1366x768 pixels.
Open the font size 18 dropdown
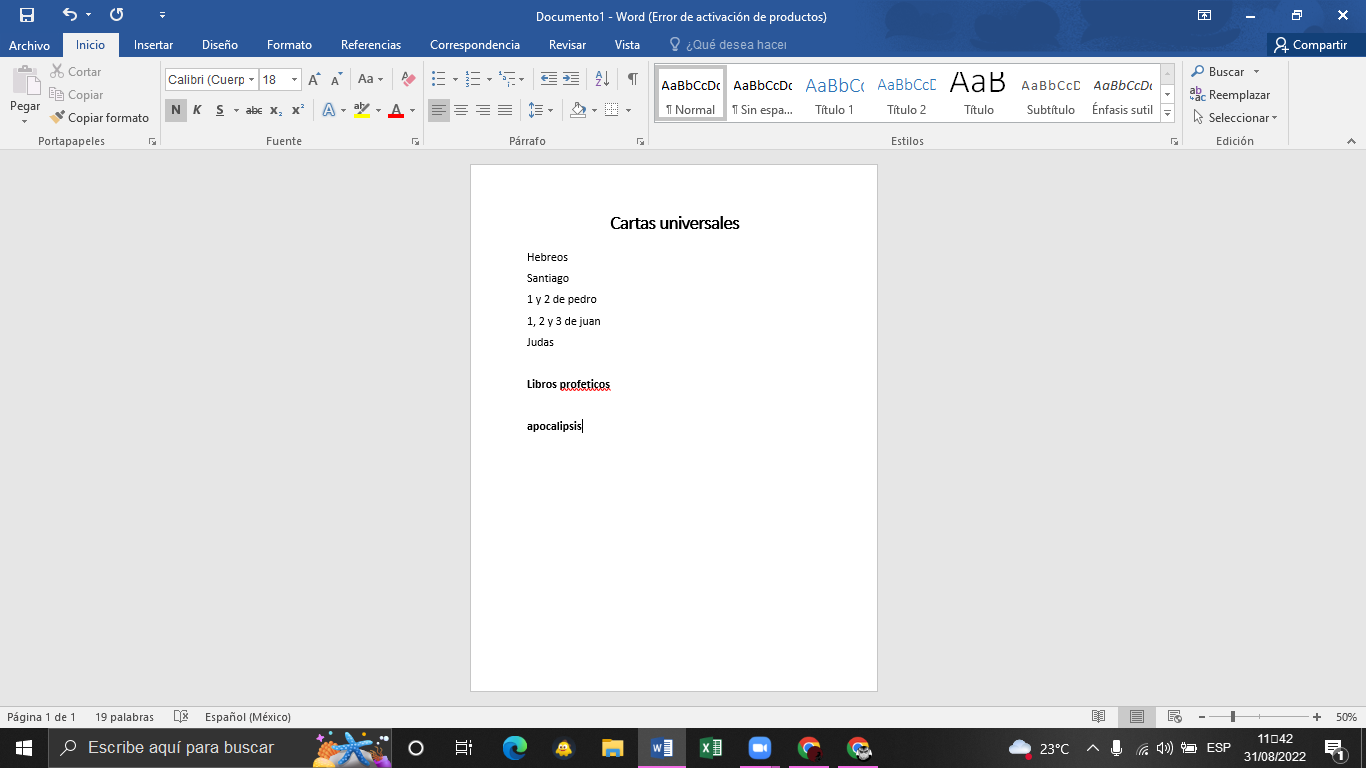pyautogui.click(x=294, y=79)
